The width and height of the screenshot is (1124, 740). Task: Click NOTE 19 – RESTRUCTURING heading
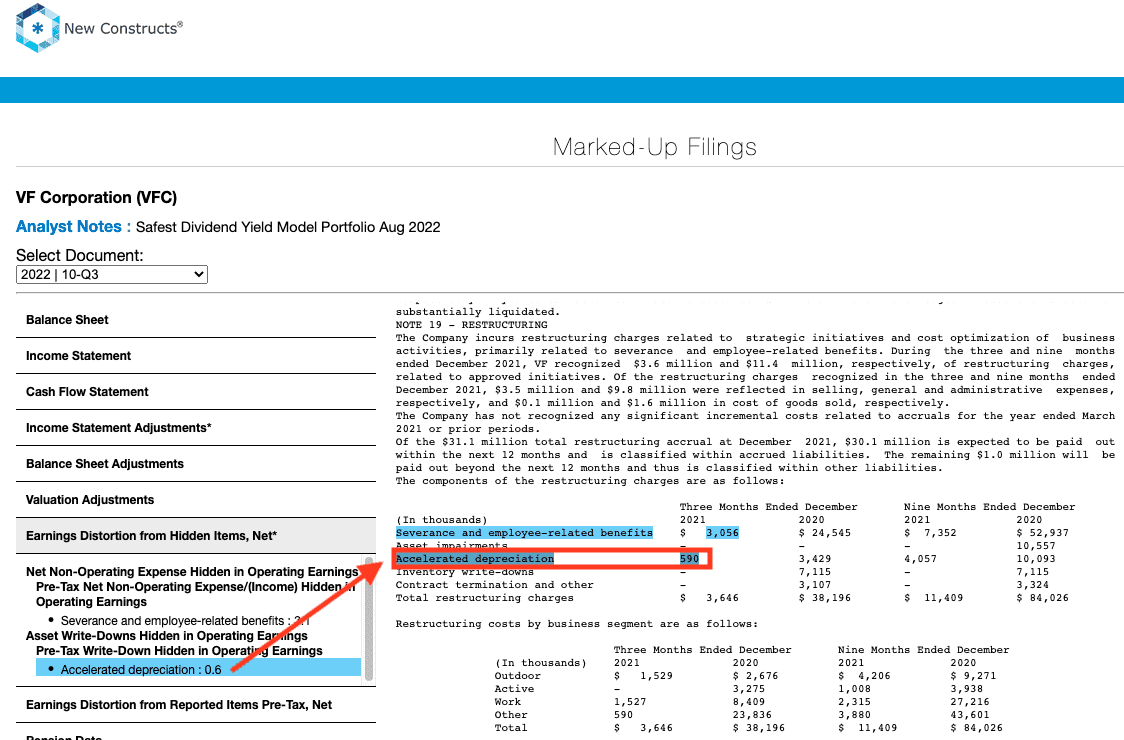(472, 325)
